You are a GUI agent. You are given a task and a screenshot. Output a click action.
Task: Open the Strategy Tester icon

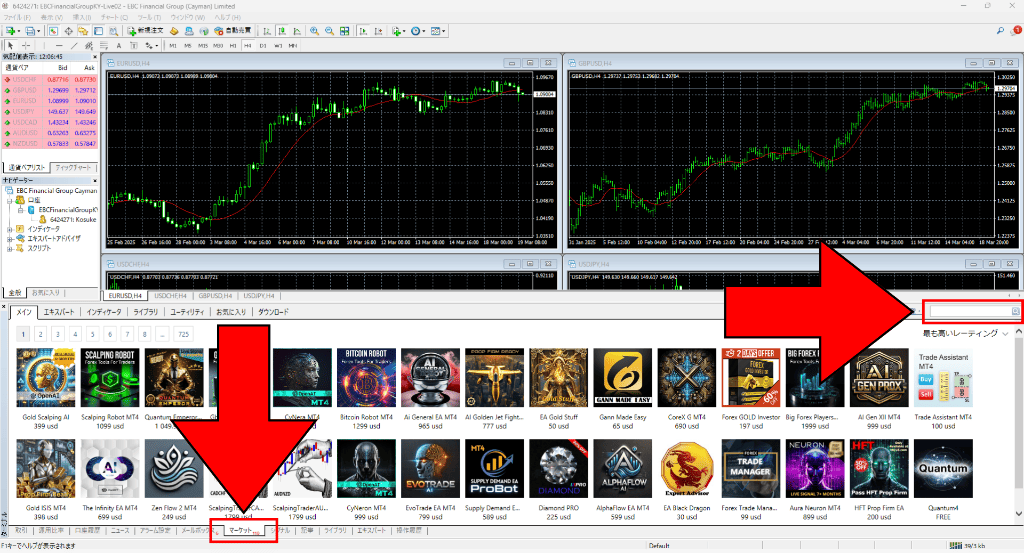(114, 31)
